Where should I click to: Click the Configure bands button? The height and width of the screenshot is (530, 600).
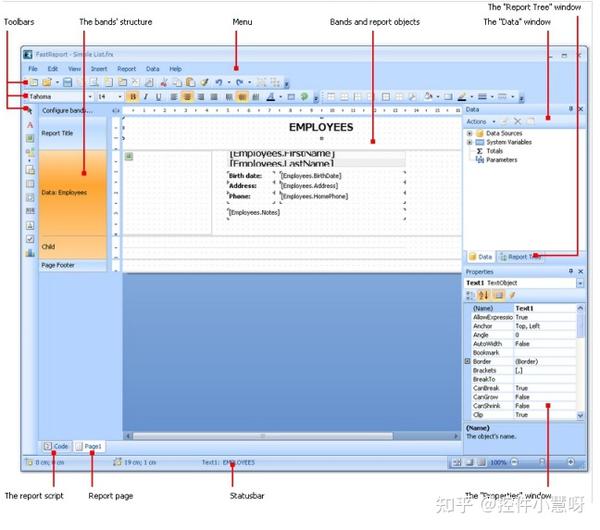[x=67, y=111]
